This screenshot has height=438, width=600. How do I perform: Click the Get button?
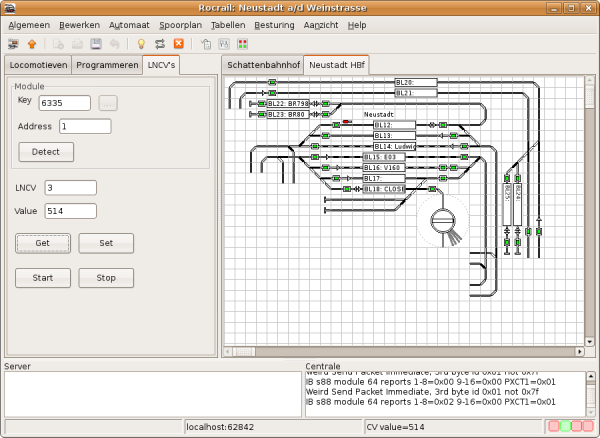coord(43,243)
